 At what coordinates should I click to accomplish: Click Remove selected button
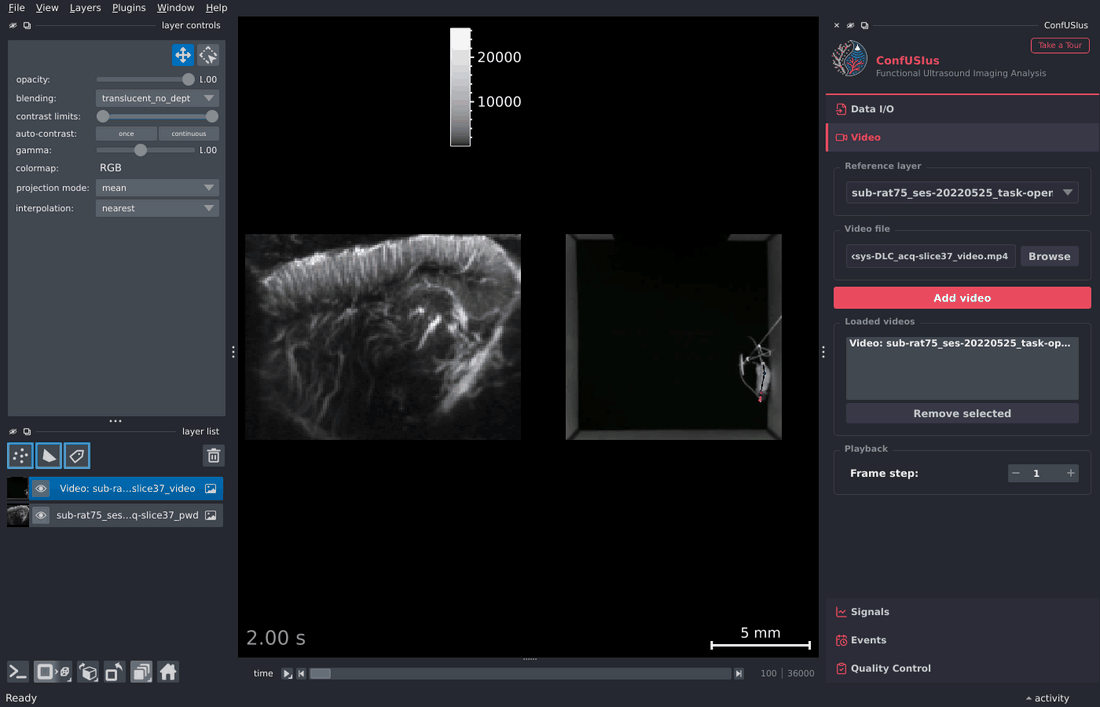point(962,414)
